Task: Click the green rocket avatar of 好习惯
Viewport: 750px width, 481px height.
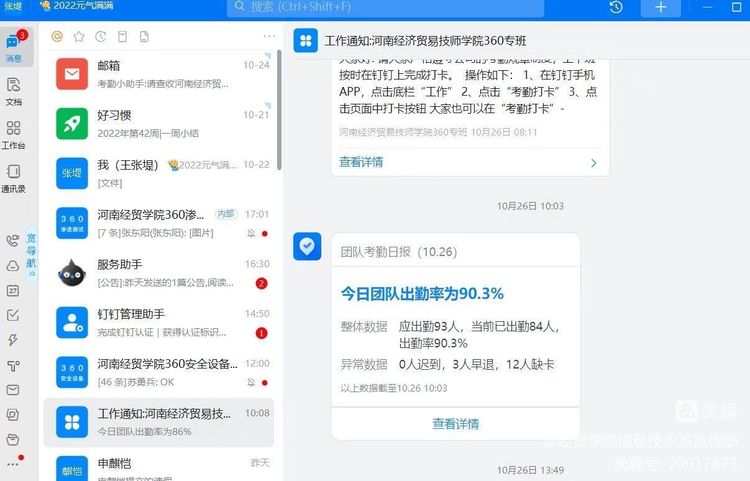Action: pos(72,124)
